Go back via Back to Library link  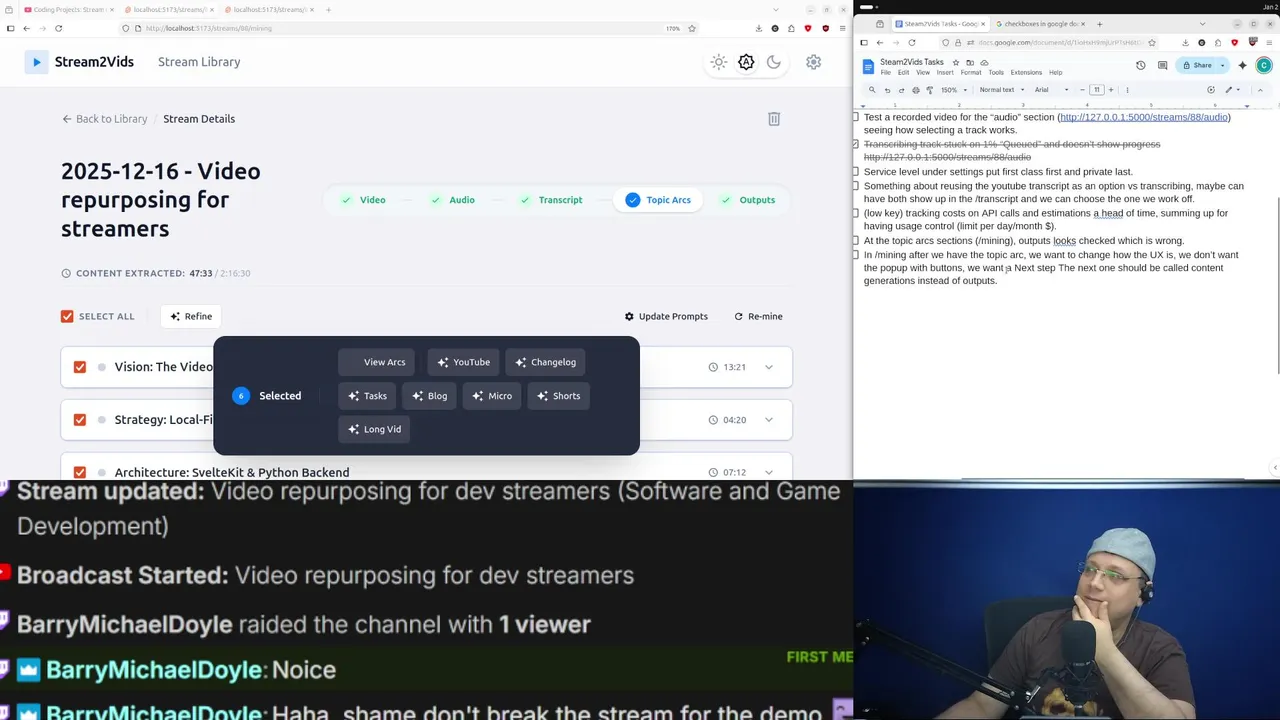click(104, 119)
